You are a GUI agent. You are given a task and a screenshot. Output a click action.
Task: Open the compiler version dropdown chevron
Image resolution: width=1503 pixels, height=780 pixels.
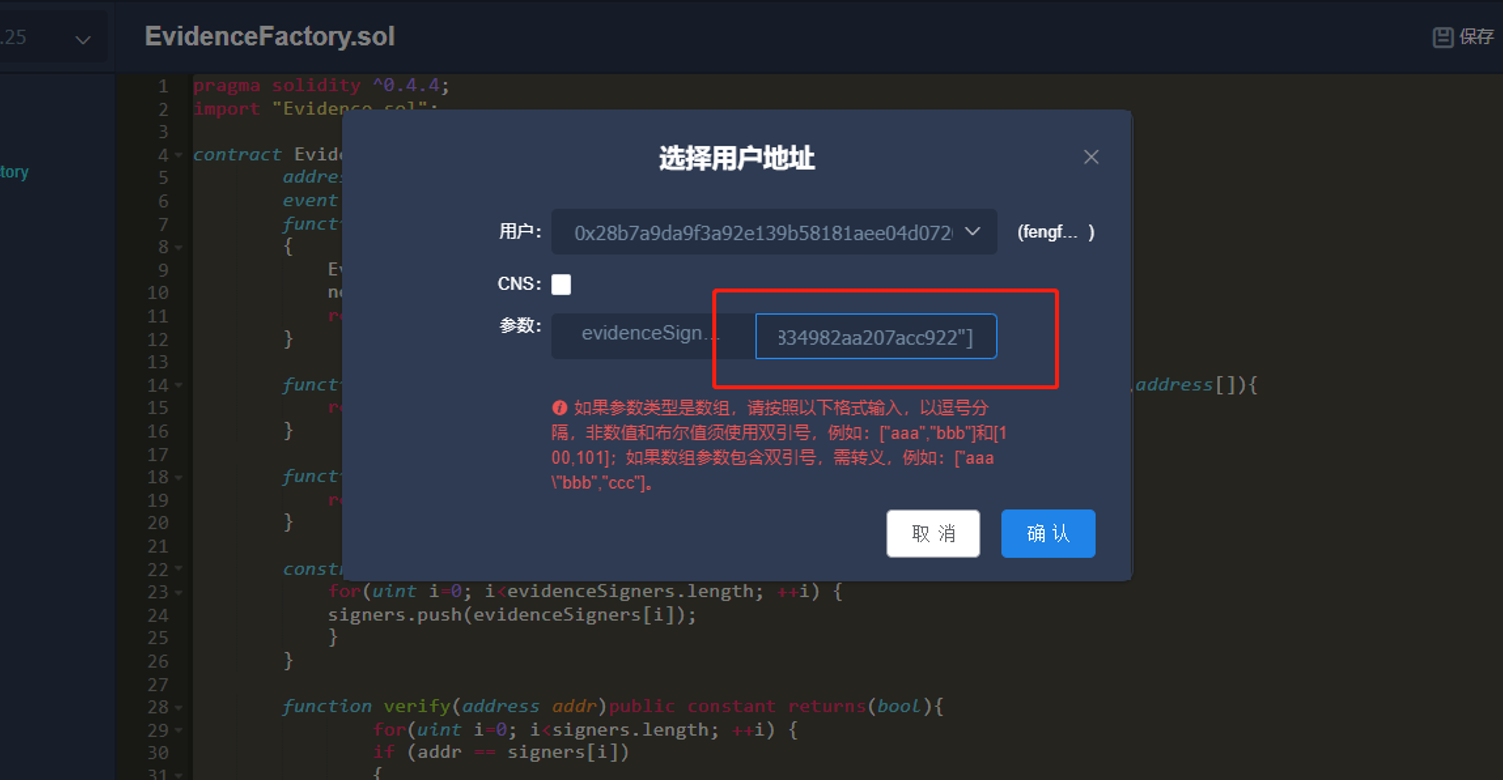pos(83,39)
